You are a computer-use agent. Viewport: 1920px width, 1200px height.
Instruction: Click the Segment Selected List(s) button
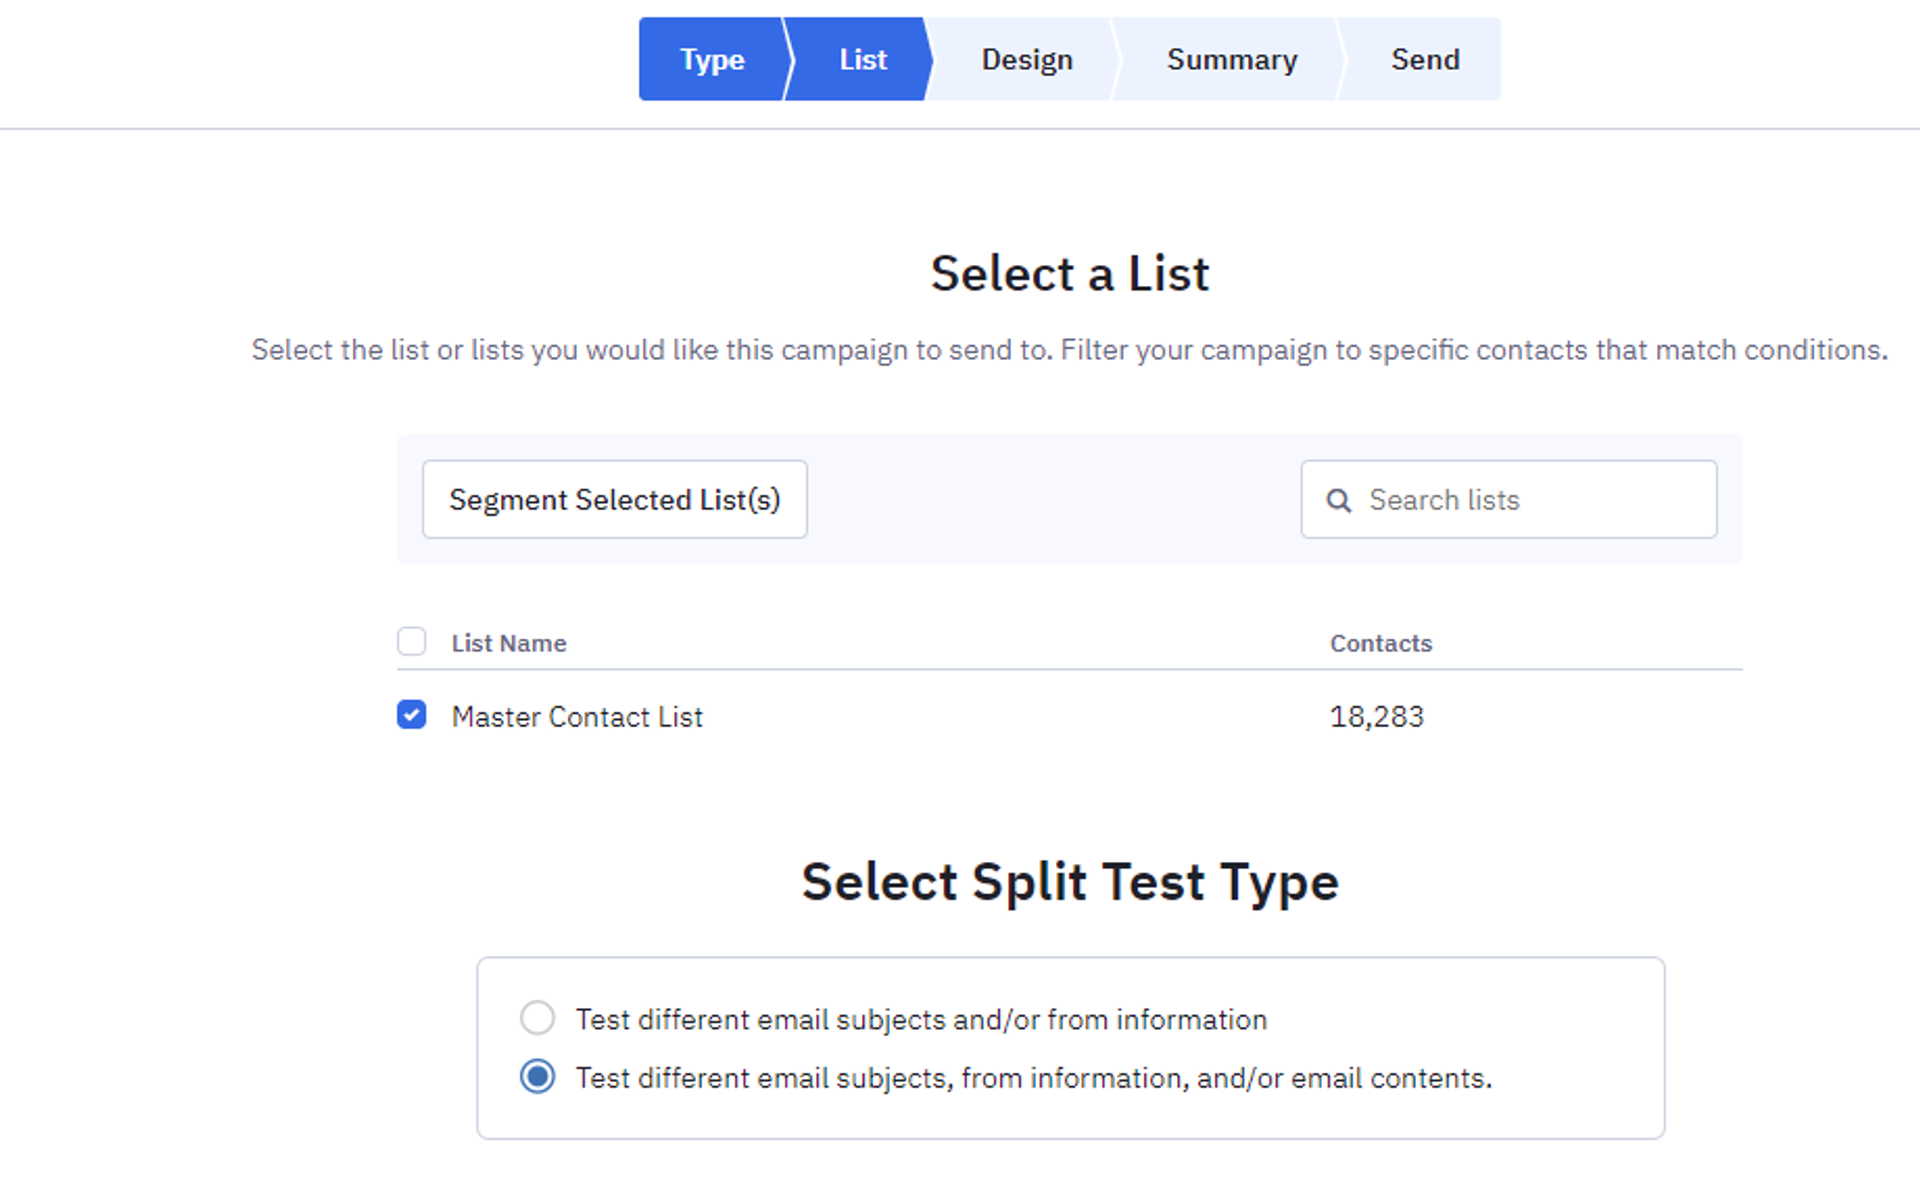point(614,499)
